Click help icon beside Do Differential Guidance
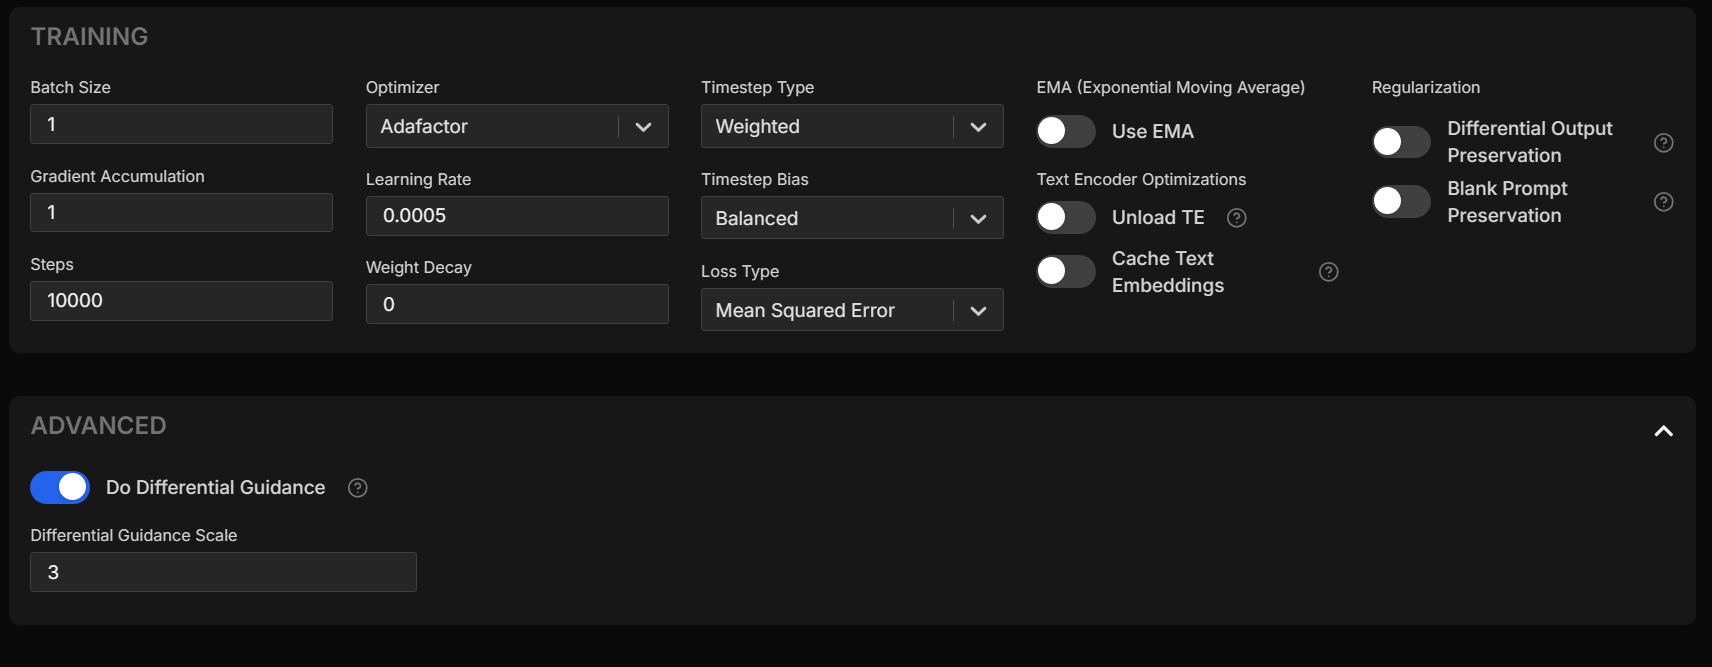 pyautogui.click(x=358, y=488)
